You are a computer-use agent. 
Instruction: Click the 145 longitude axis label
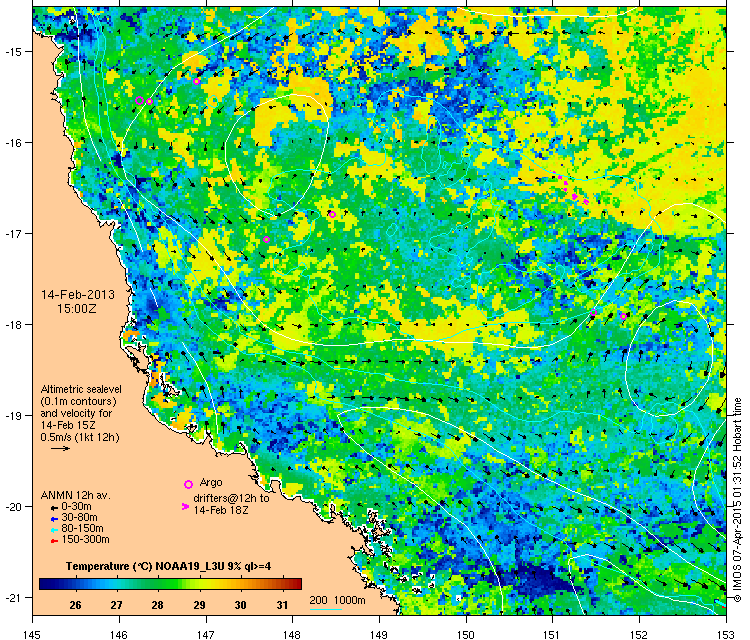pyautogui.click(x=32, y=635)
